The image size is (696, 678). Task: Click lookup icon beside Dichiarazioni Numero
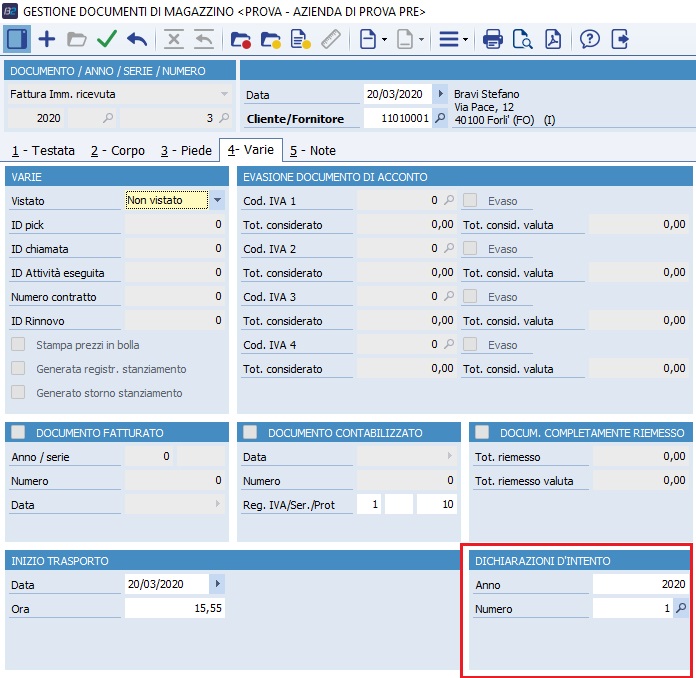click(x=681, y=608)
